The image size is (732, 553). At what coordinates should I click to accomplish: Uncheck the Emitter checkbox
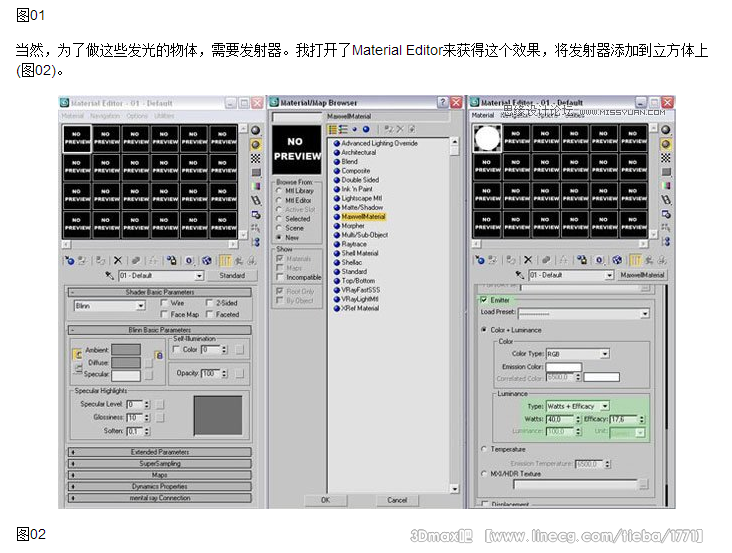484,300
